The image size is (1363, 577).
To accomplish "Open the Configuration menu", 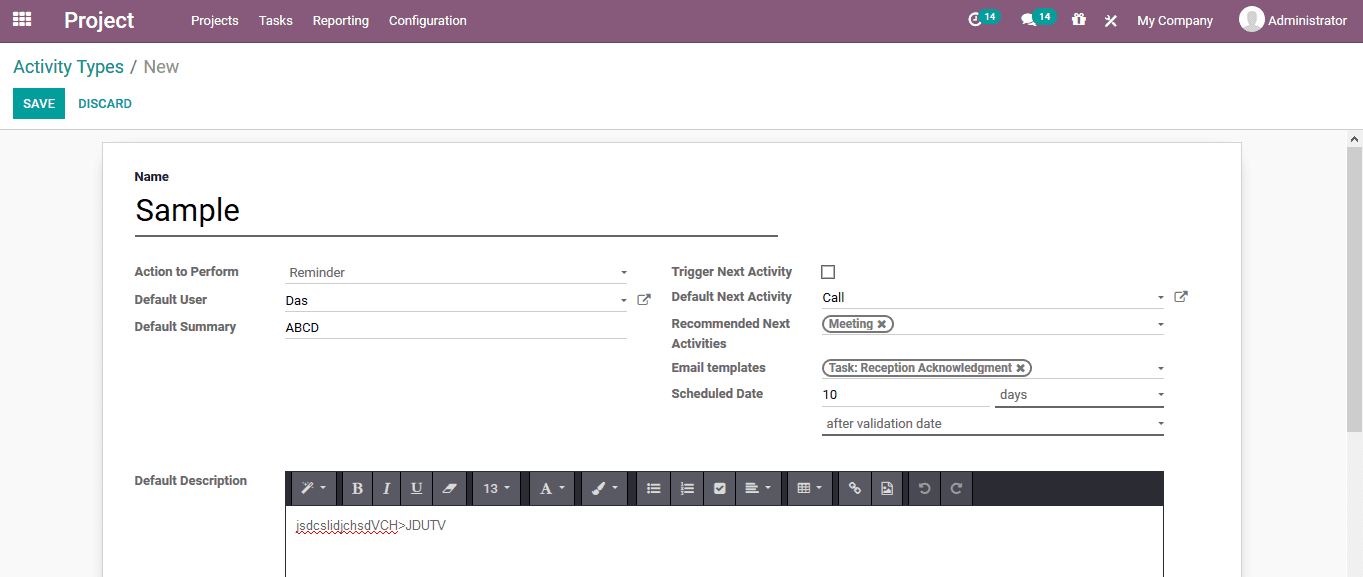I will 427,20.
